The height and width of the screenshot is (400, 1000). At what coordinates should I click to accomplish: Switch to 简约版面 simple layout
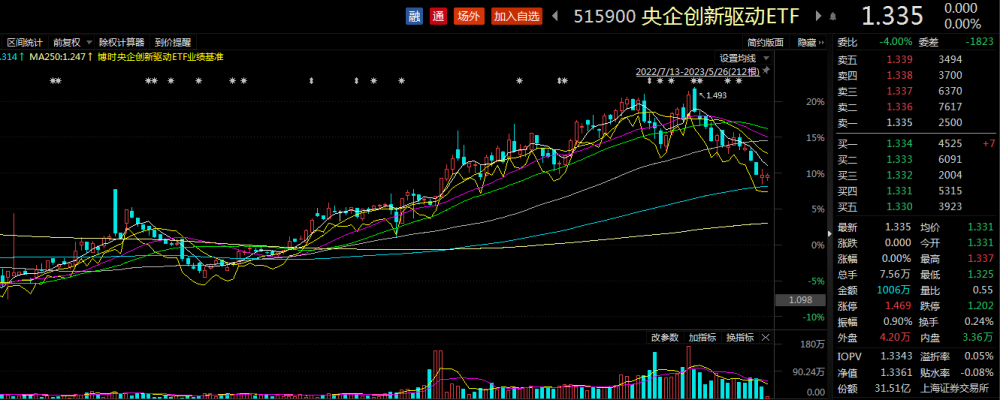click(765, 43)
